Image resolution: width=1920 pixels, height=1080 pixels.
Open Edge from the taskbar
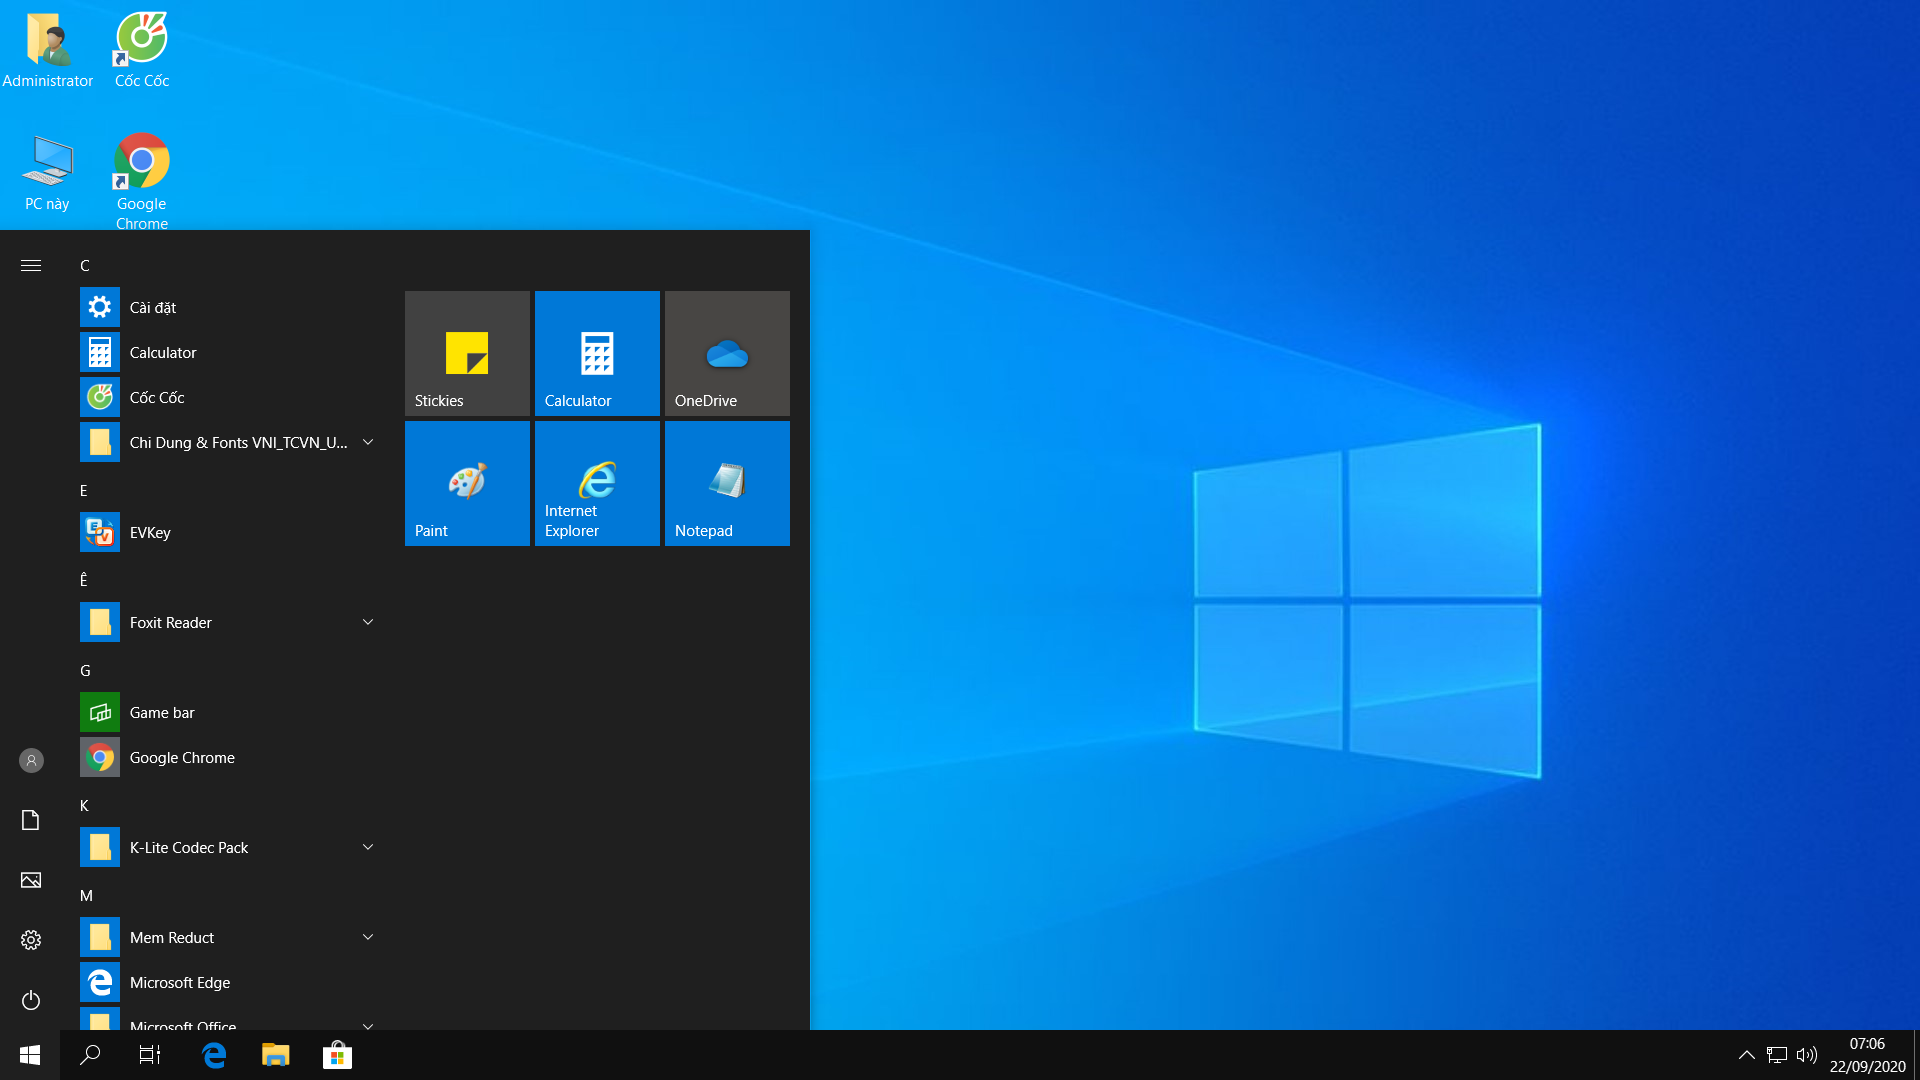point(214,1055)
